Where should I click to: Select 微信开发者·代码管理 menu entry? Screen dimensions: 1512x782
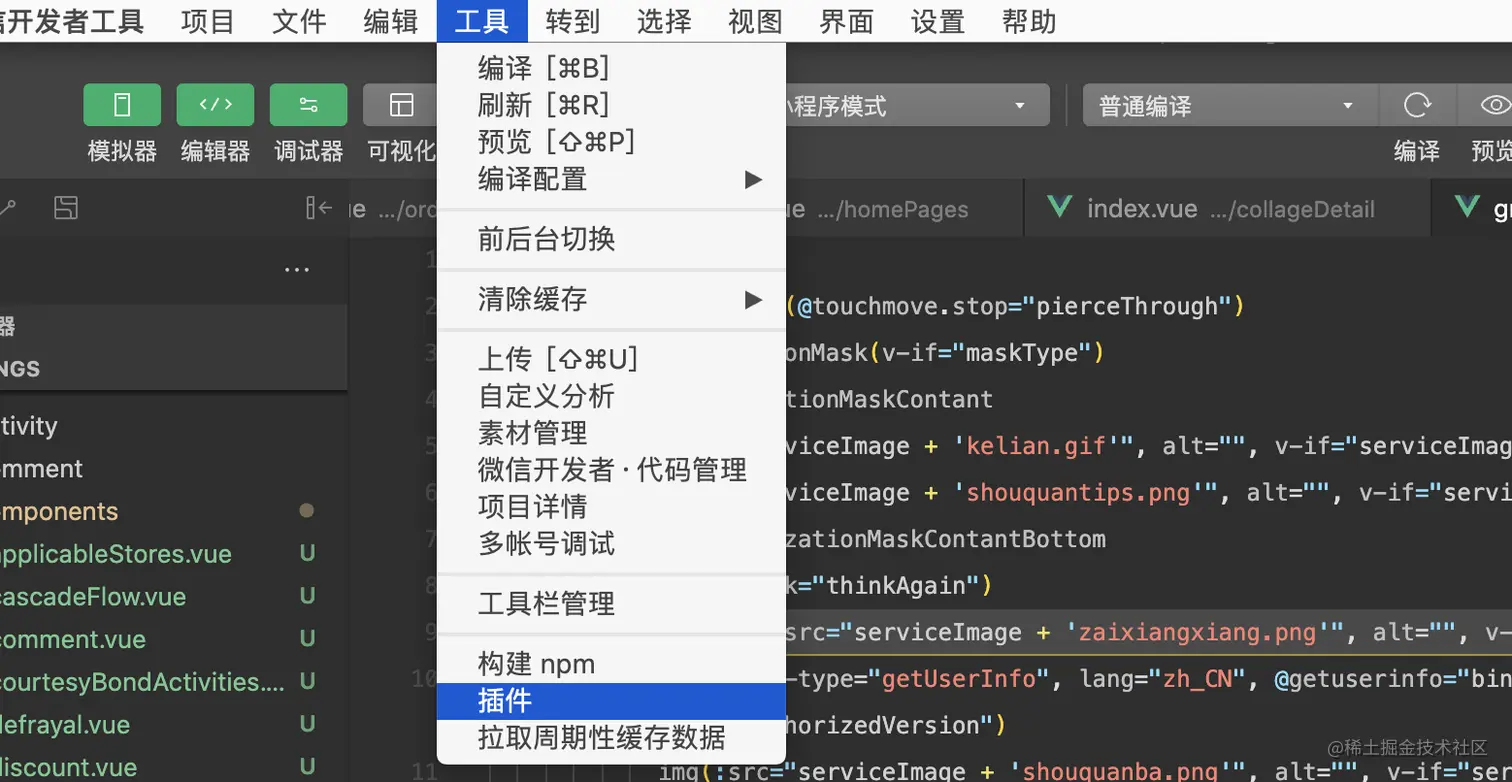tap(611, 470)
